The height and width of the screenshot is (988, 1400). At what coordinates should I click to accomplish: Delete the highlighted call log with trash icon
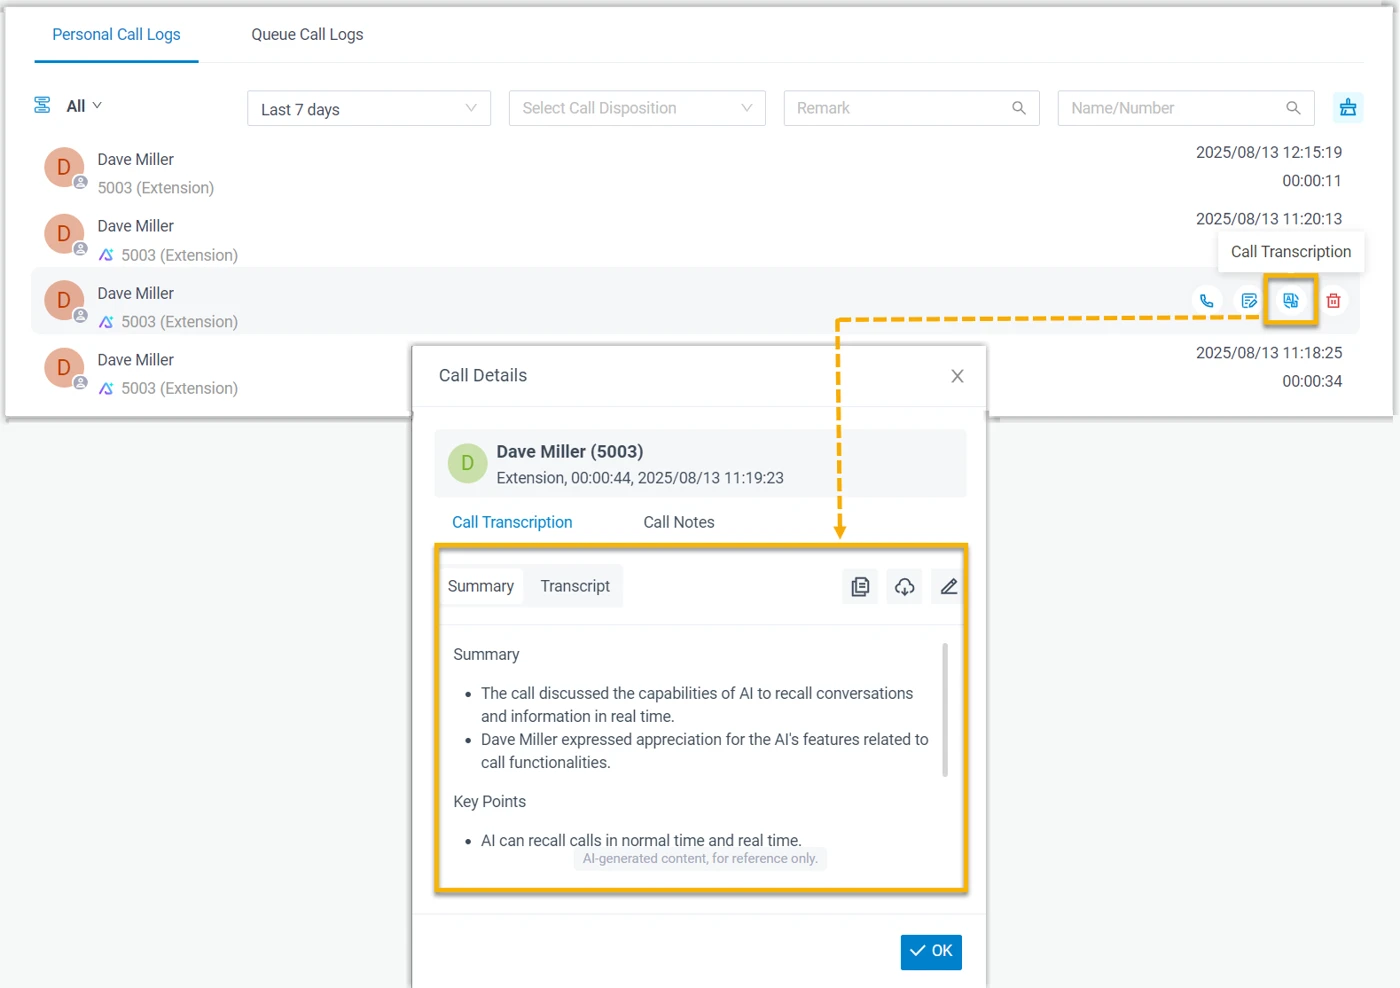click(x=1333, y=300)
